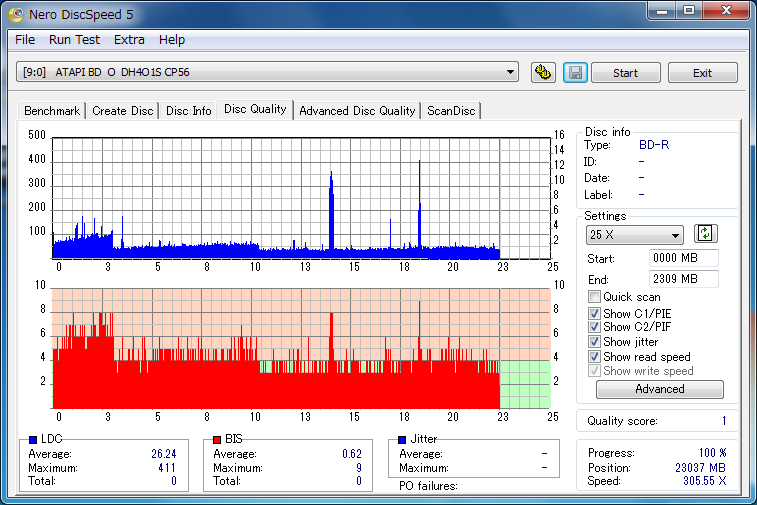
Task: Open the Extra menu
Action: click(x=129, y=40)
